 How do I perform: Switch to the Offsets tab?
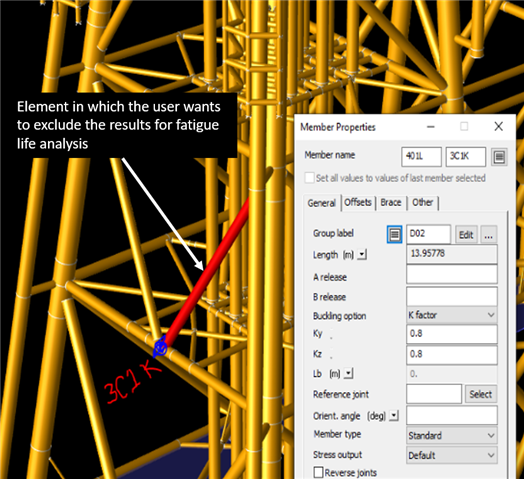[x=358, y=203]
